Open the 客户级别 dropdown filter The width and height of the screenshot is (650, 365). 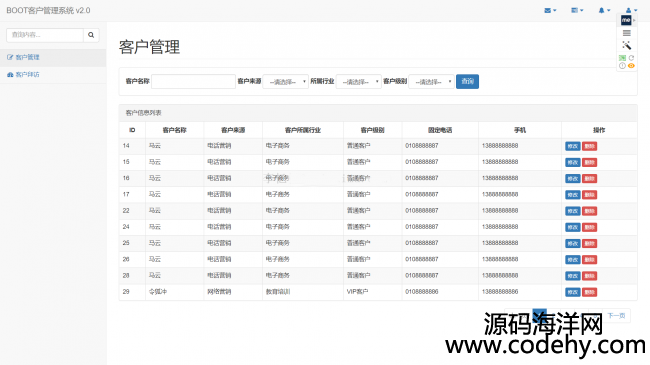431,82
